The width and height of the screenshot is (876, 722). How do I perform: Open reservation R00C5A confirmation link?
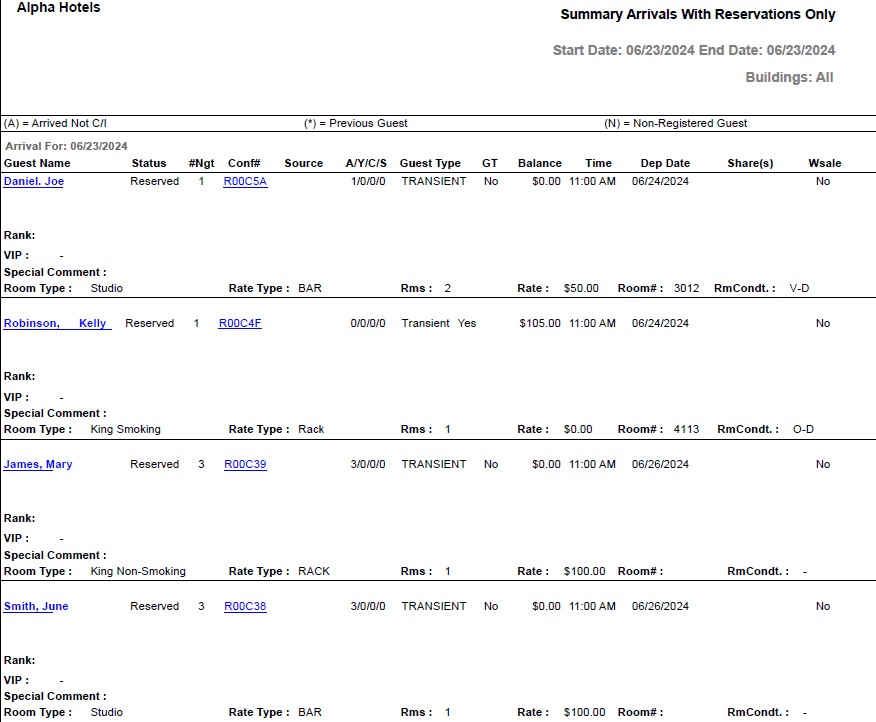point(245,181)
